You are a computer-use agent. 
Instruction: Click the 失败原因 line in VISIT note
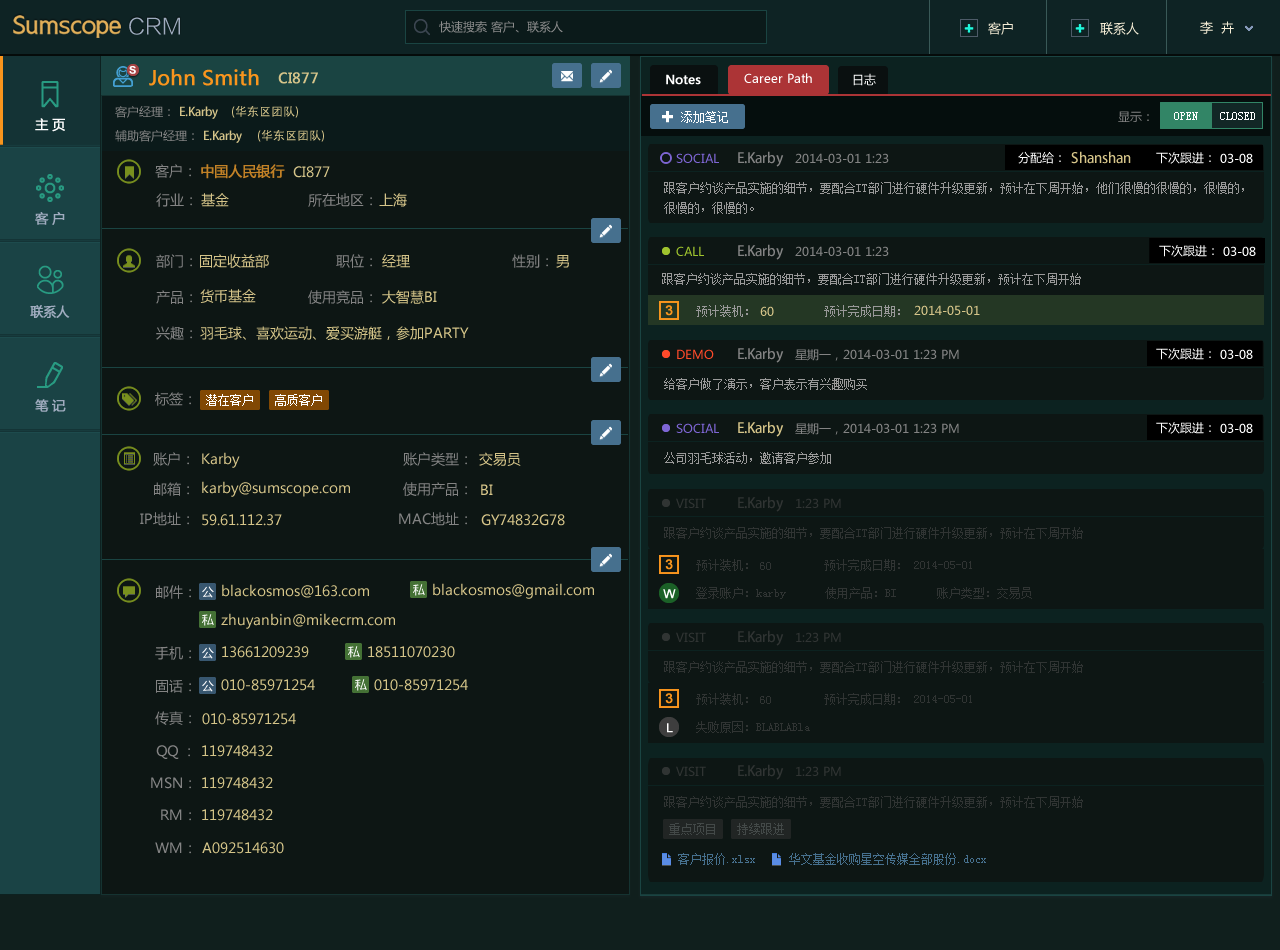753,728
